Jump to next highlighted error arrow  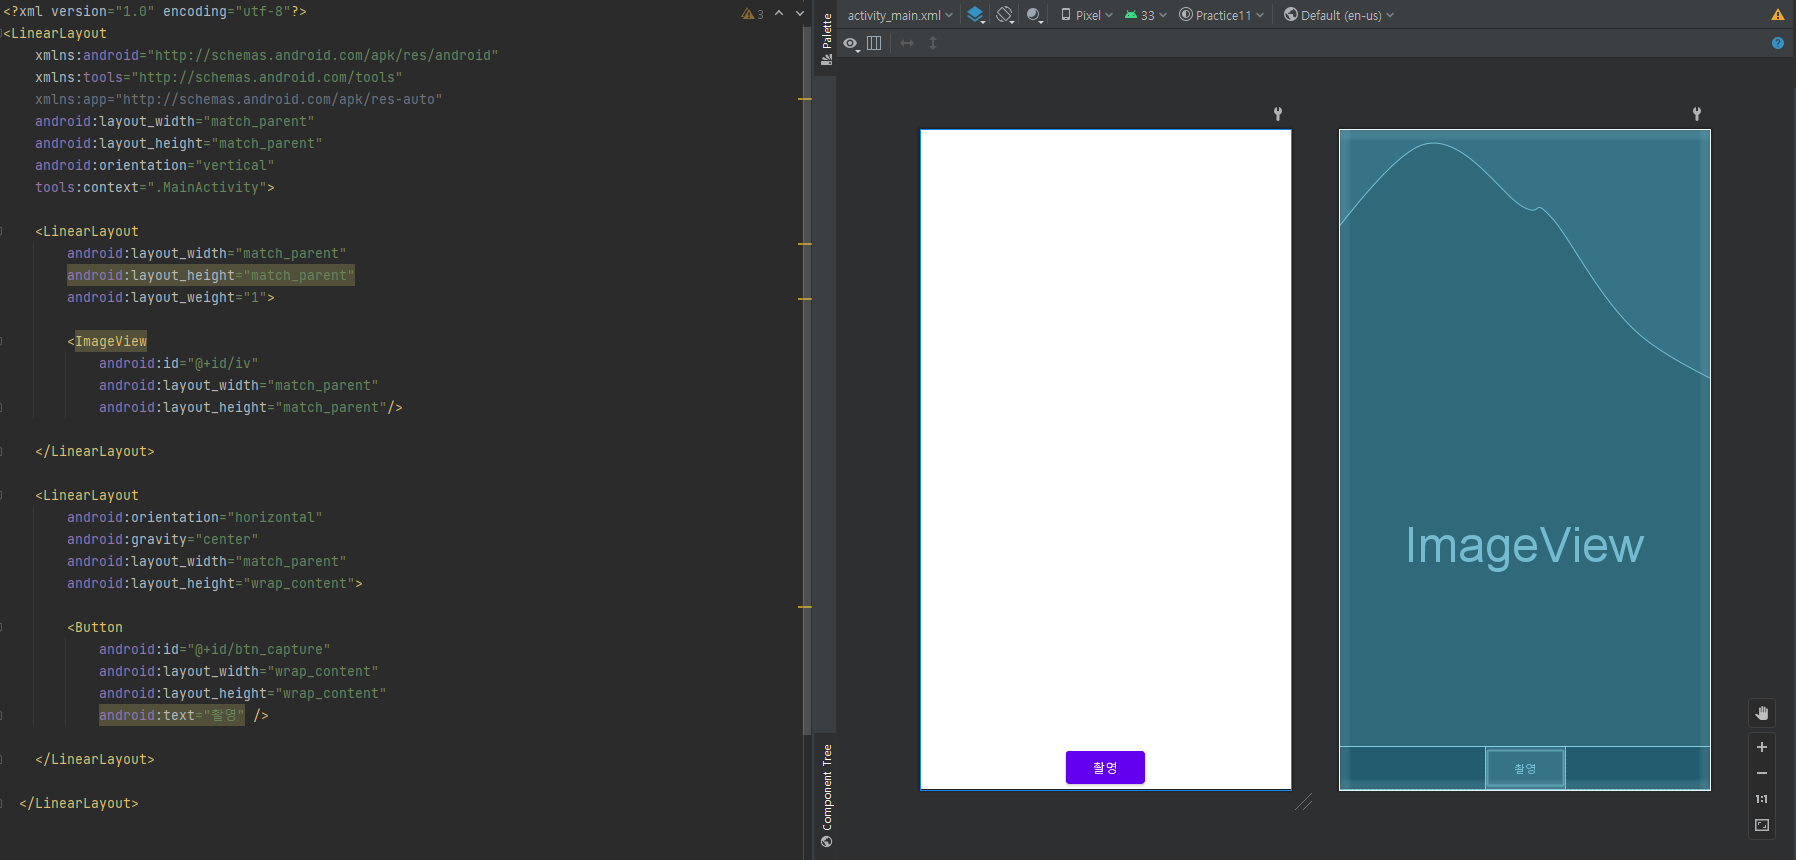click(800, 13)
